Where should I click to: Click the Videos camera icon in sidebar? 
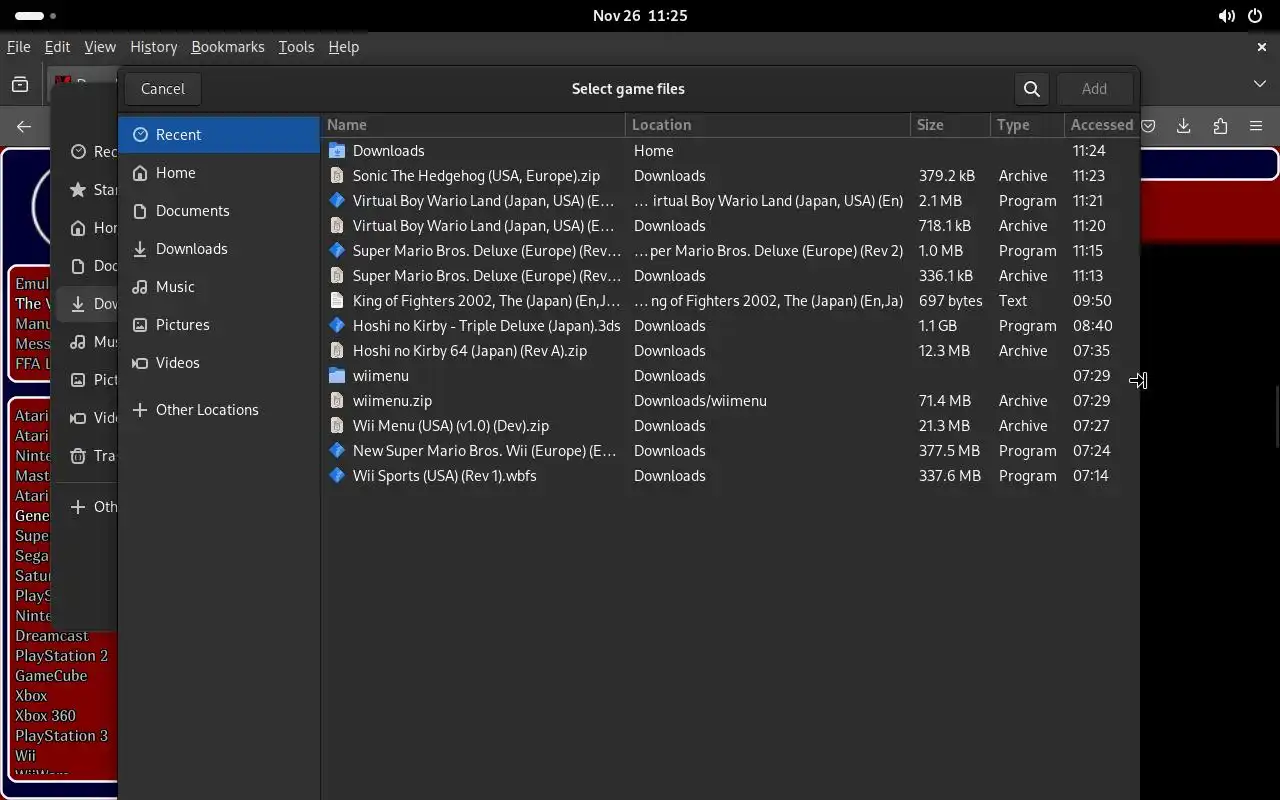pyautogui.click(x=140, y=362)
